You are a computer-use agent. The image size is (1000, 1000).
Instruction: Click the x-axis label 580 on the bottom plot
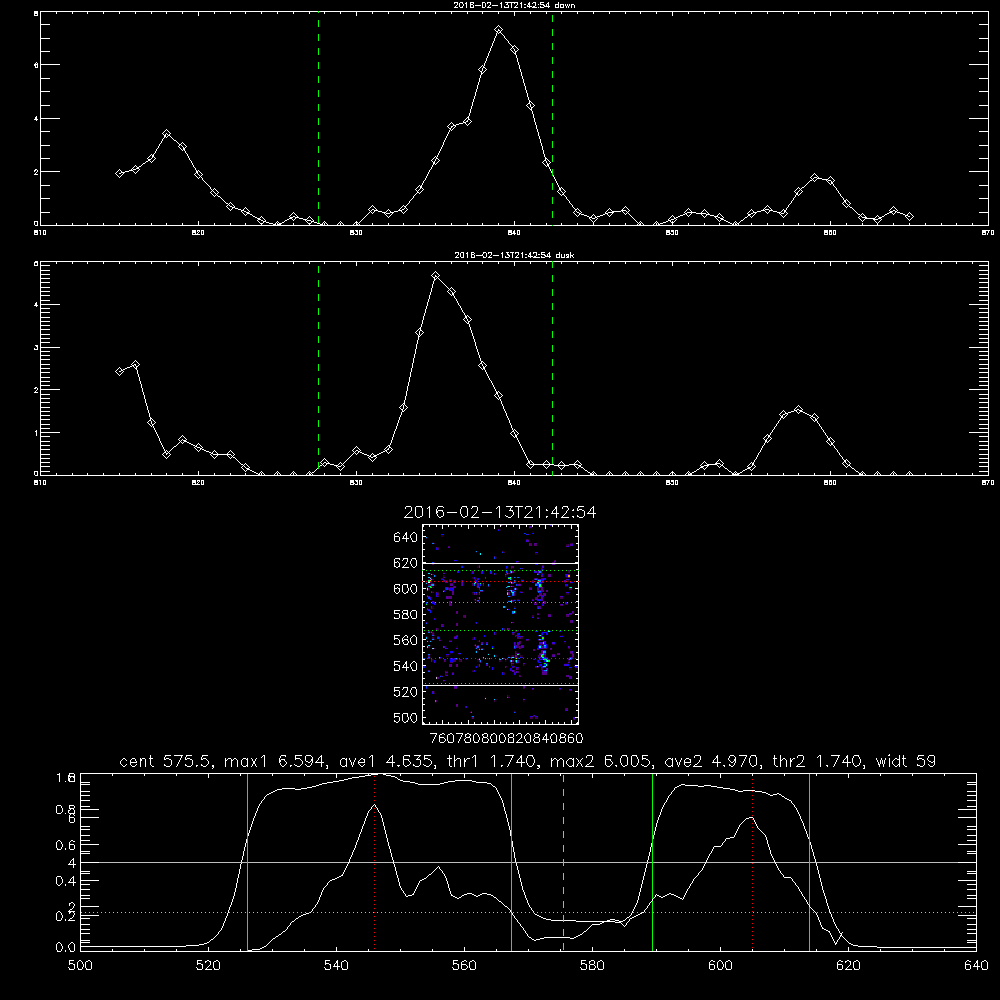coord(592,966)
